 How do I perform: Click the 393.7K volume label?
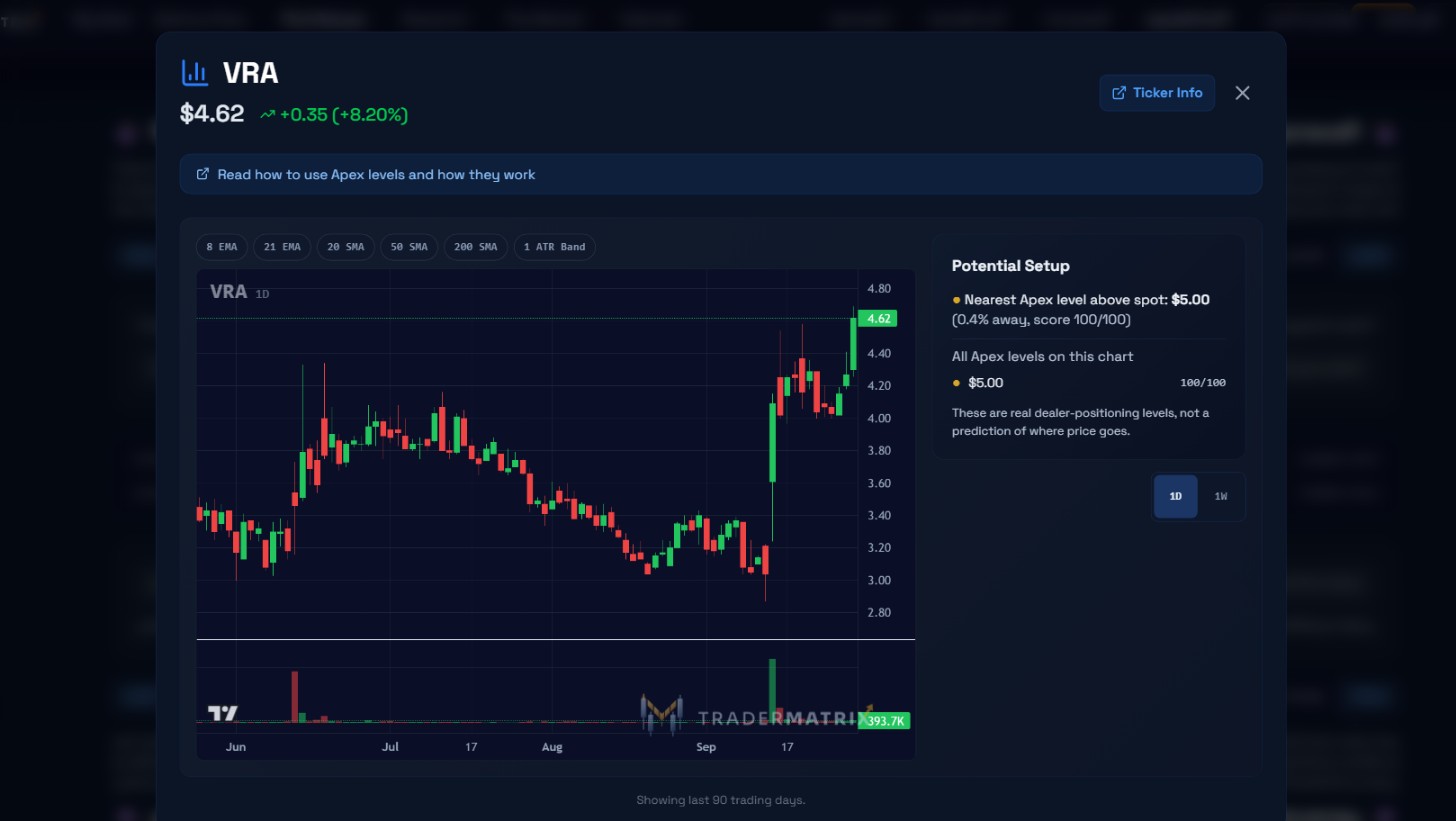click(x=886, y=721)
